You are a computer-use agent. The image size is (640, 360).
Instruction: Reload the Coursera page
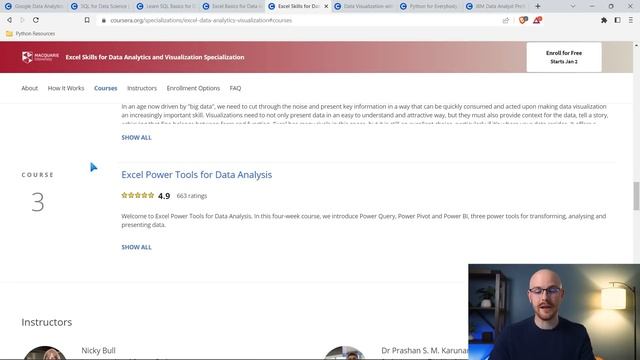[36, 20]
